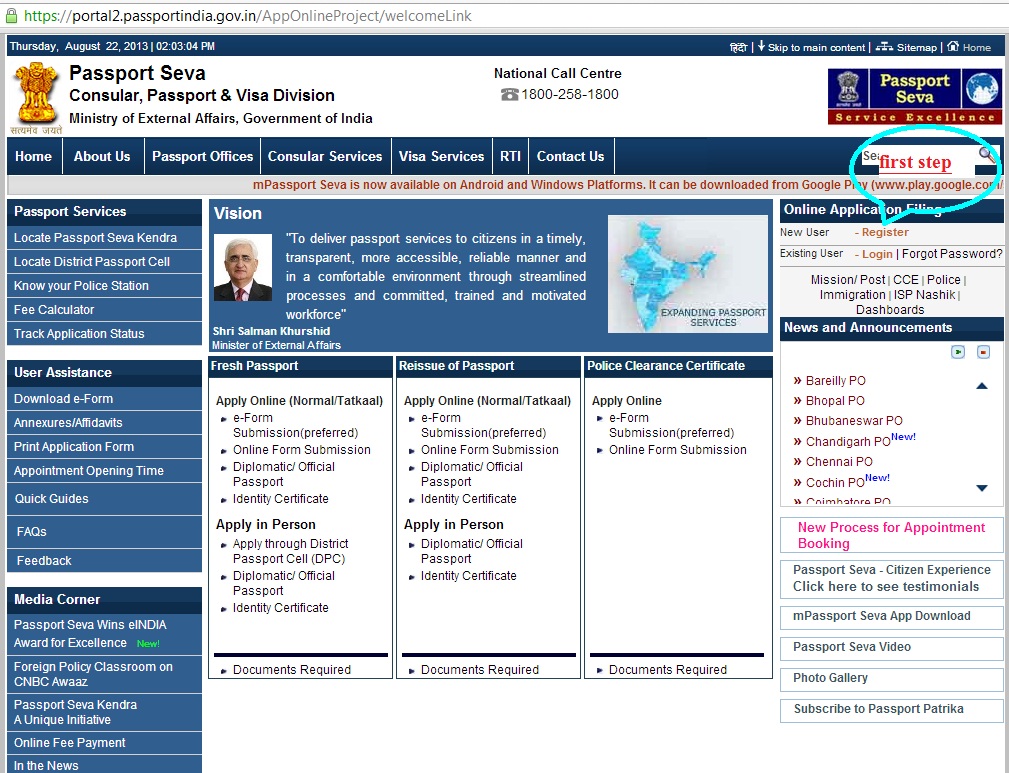Open Locate District Passport Cell
Screen dimensions: 1009x773
click(104, 262)
